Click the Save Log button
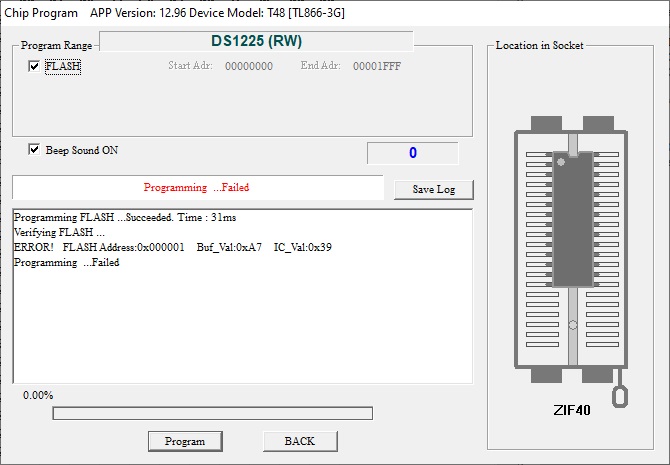Image resolution: width=670 pixels, height=465 pixels. pyautogui.click(x=433, y=189)
